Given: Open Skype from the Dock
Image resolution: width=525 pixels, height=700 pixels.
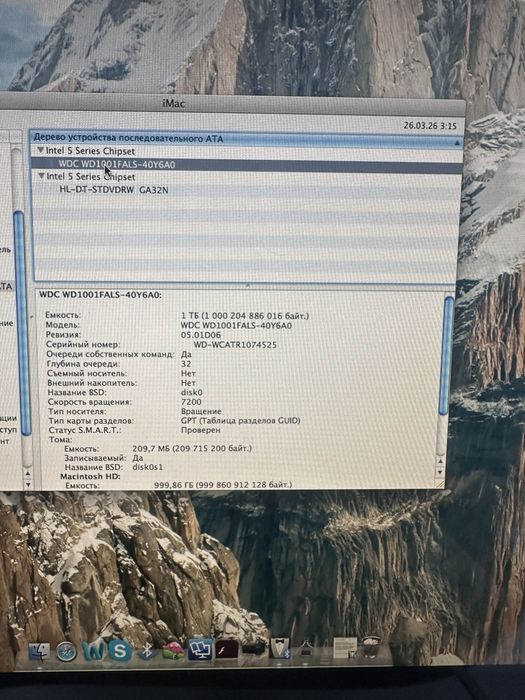Looking at the screenshot, I should 120,650.
